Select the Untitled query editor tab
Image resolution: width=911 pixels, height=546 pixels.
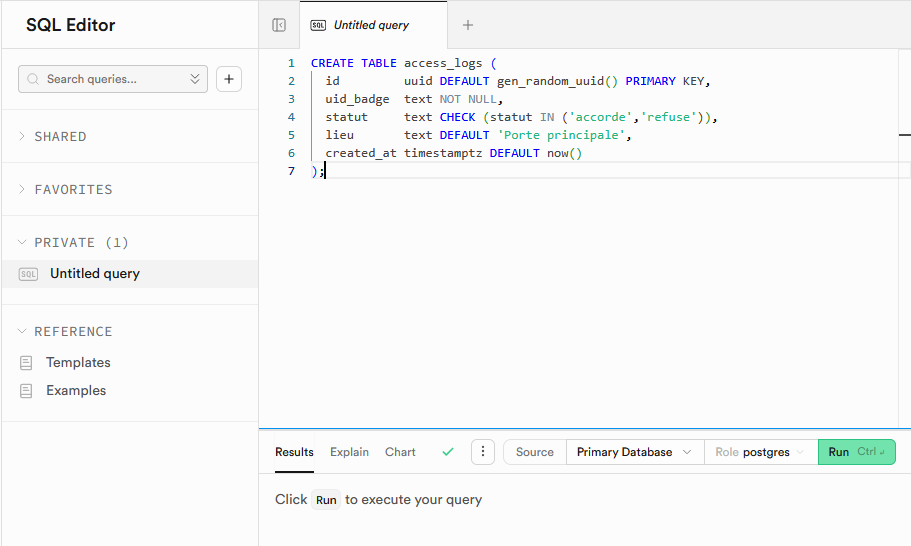point(374,25)
